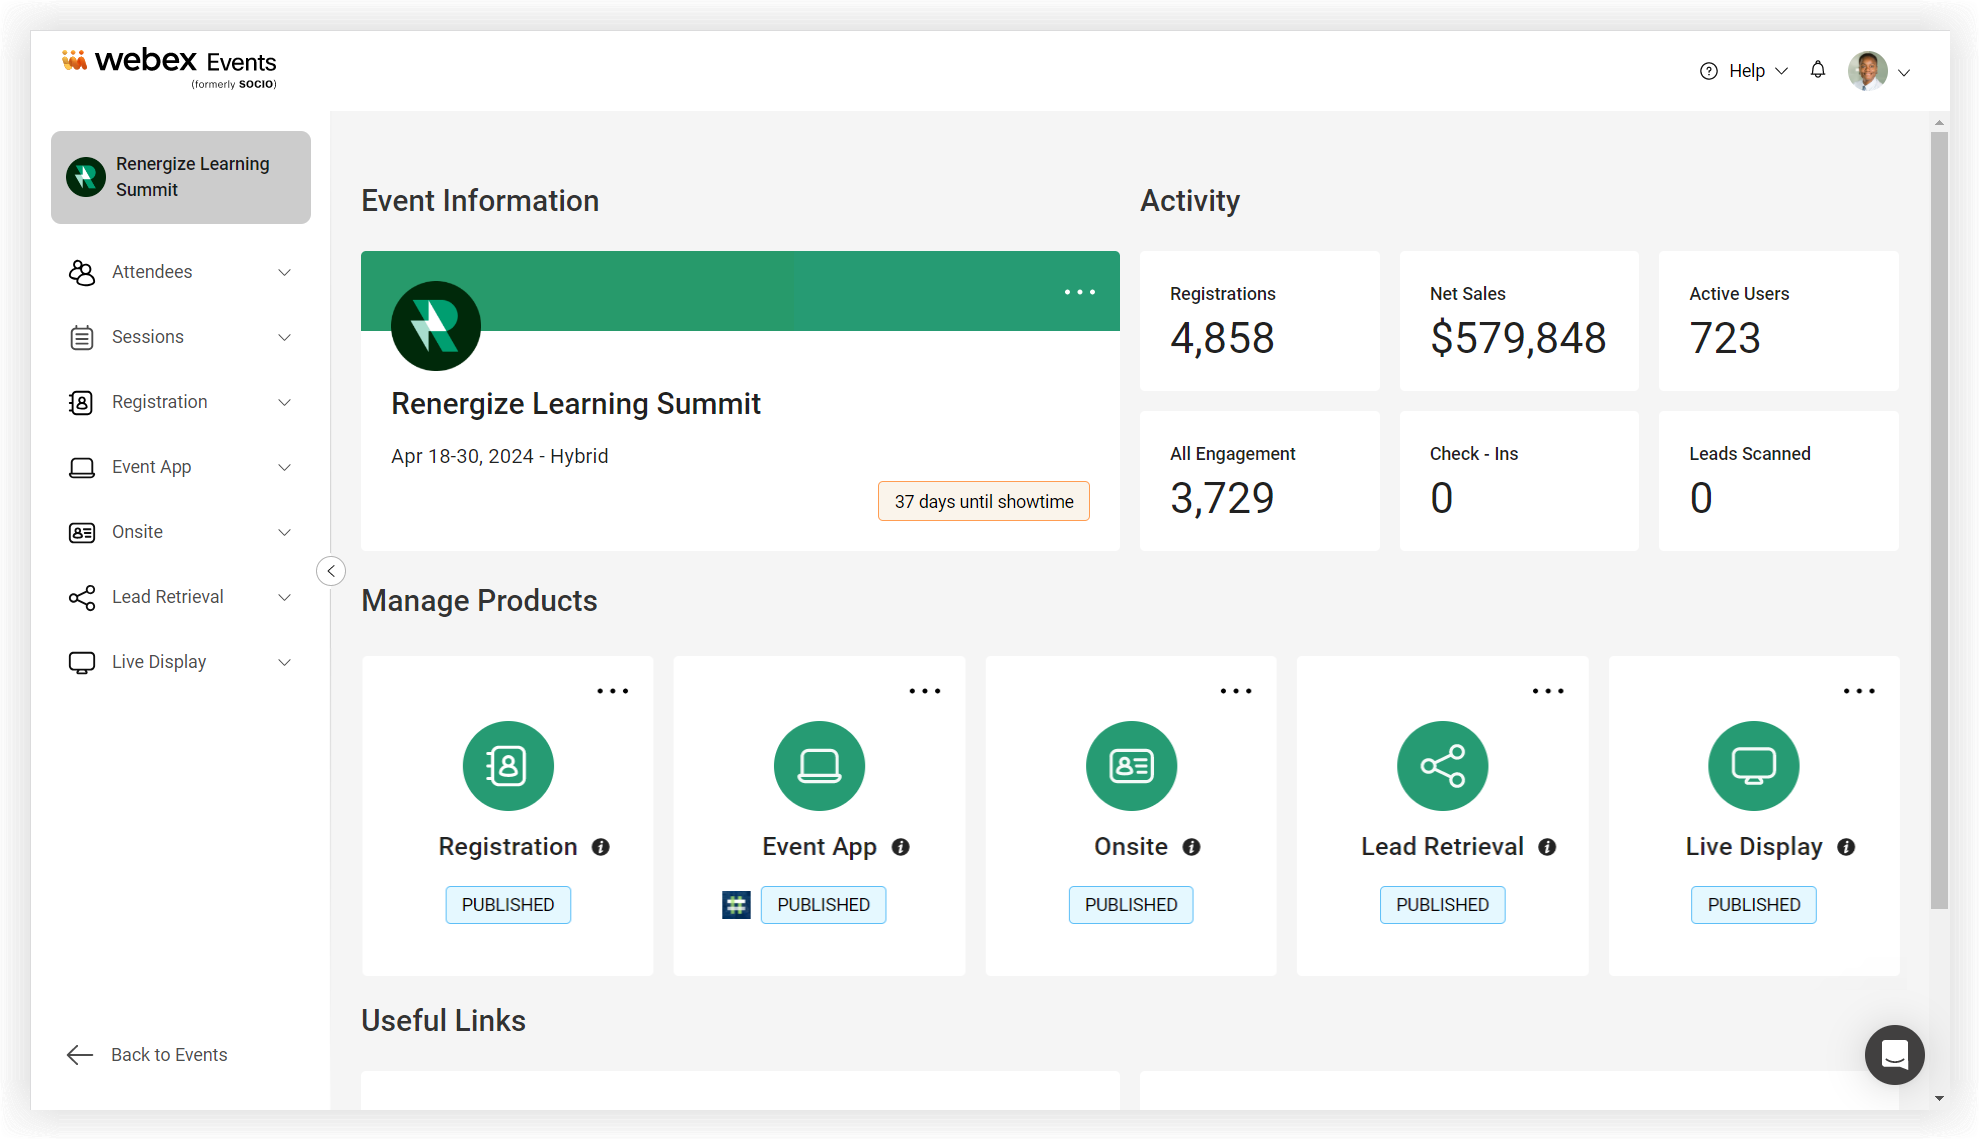Click the Attendees sidebar icon
This screenshot has height=1140, width=1980.
click(x=82, y=272)
